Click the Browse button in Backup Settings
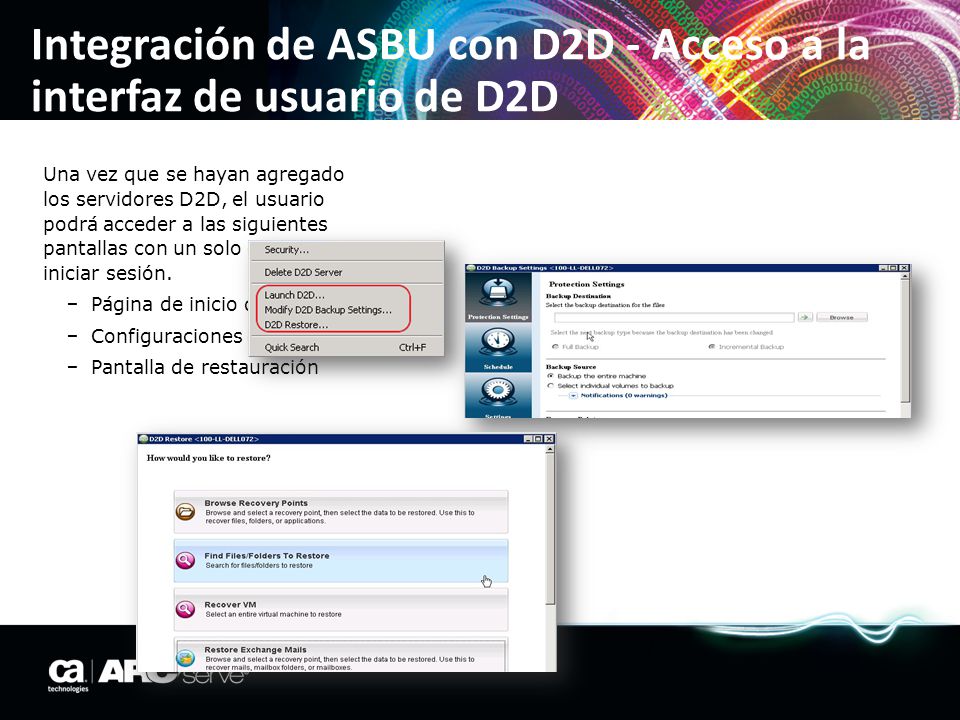Screen dimensions: 960x720 pos(842,317)
